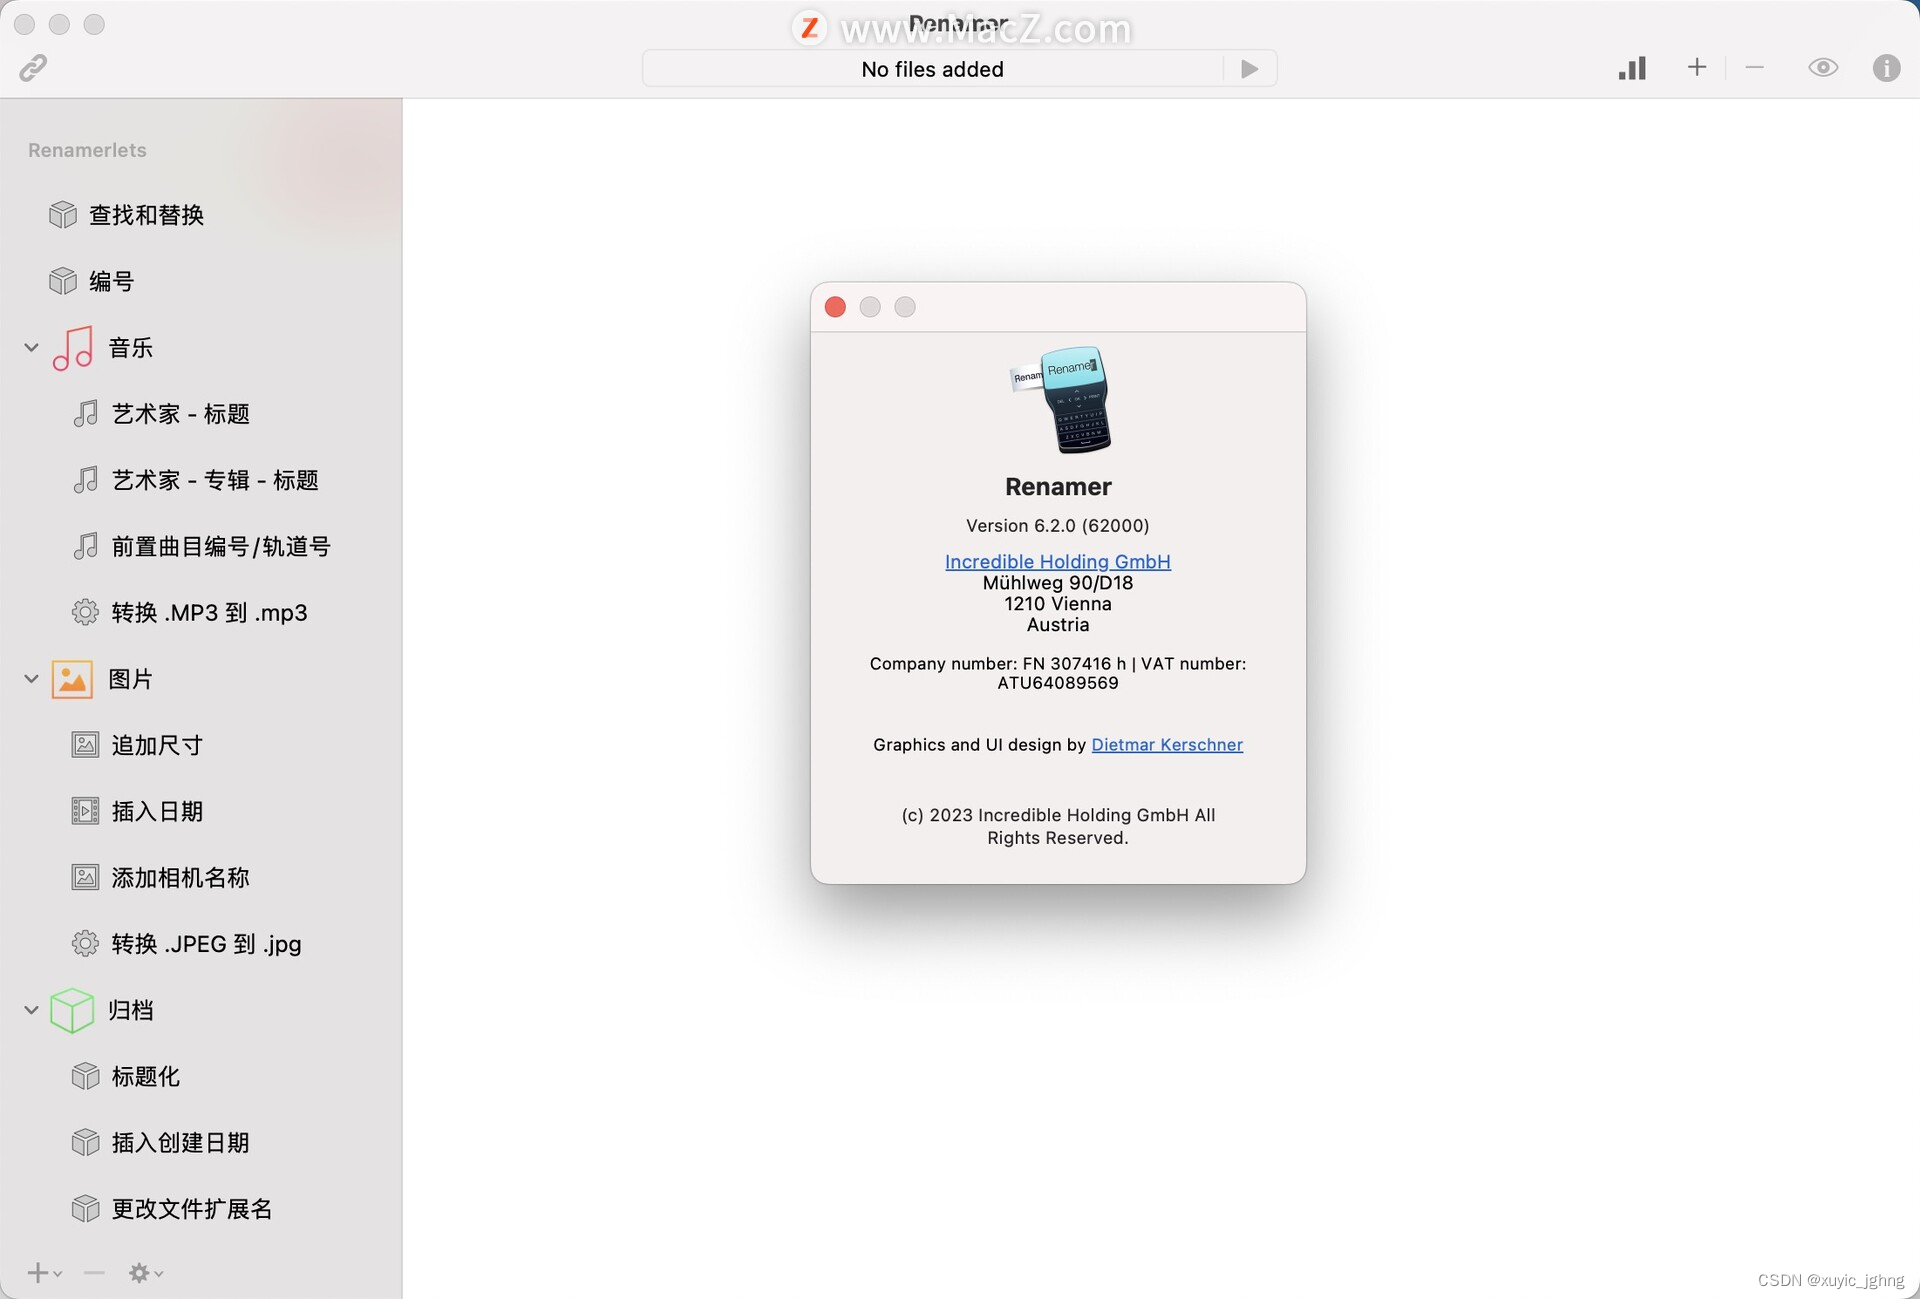Click cube icon beside 标题化

(x=85, y=1076)
